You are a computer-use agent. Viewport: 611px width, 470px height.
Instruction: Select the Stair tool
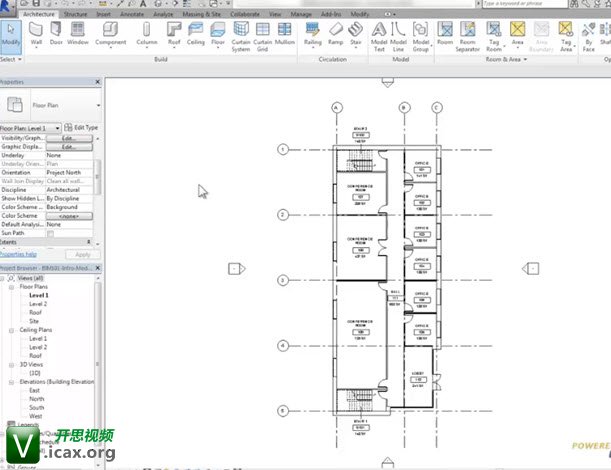(x=355, y=34)
